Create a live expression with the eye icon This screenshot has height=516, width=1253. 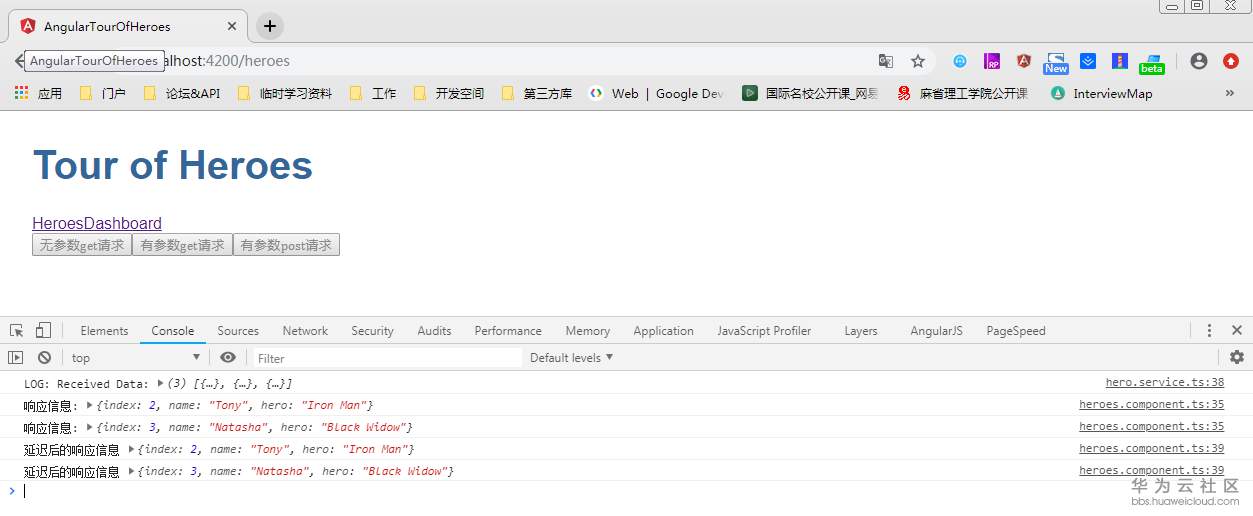228,357
